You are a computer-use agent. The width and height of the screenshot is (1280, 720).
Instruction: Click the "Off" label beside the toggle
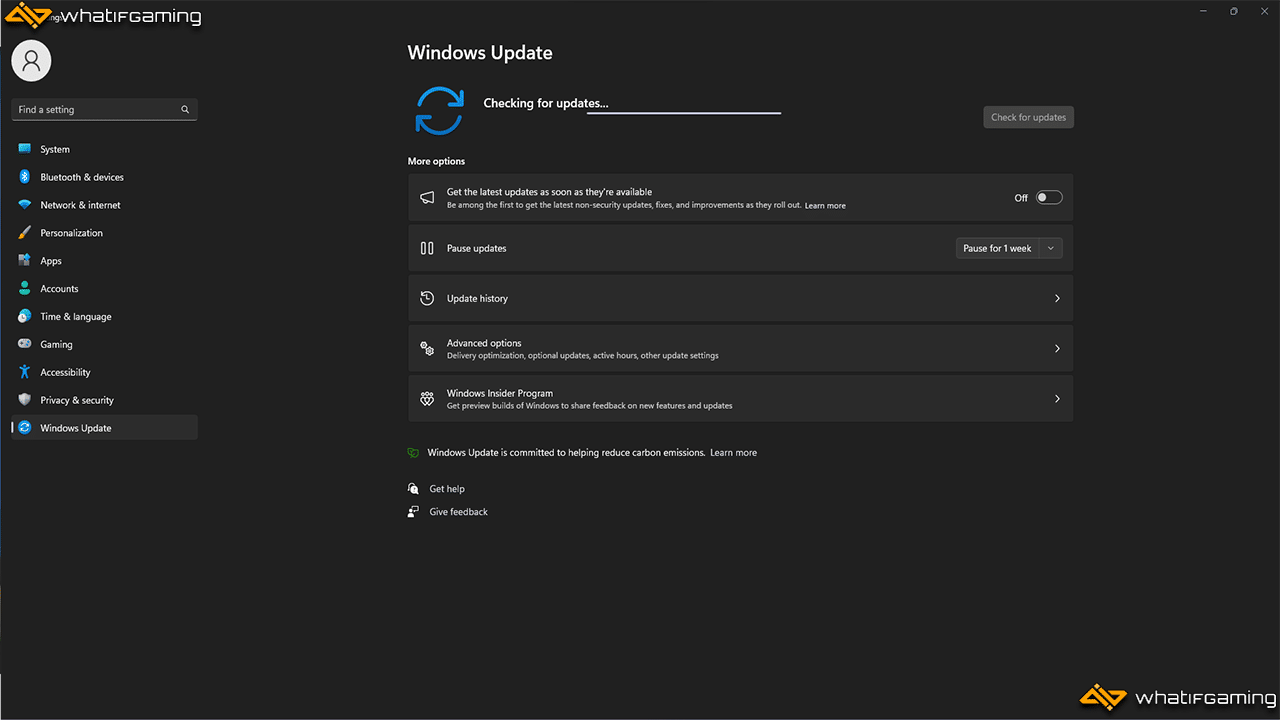(x=1021, y=198)
